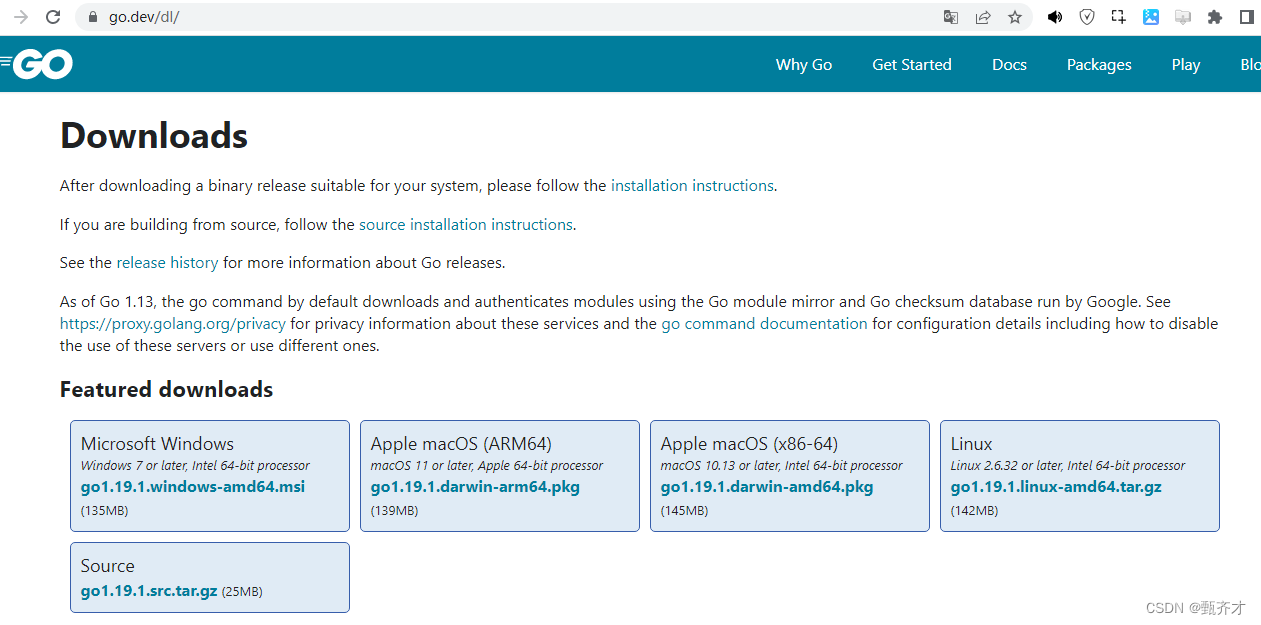Open the Why Go menu
Screen dimensions: 1261x625
pyautogui.click(x=804, y=64)
